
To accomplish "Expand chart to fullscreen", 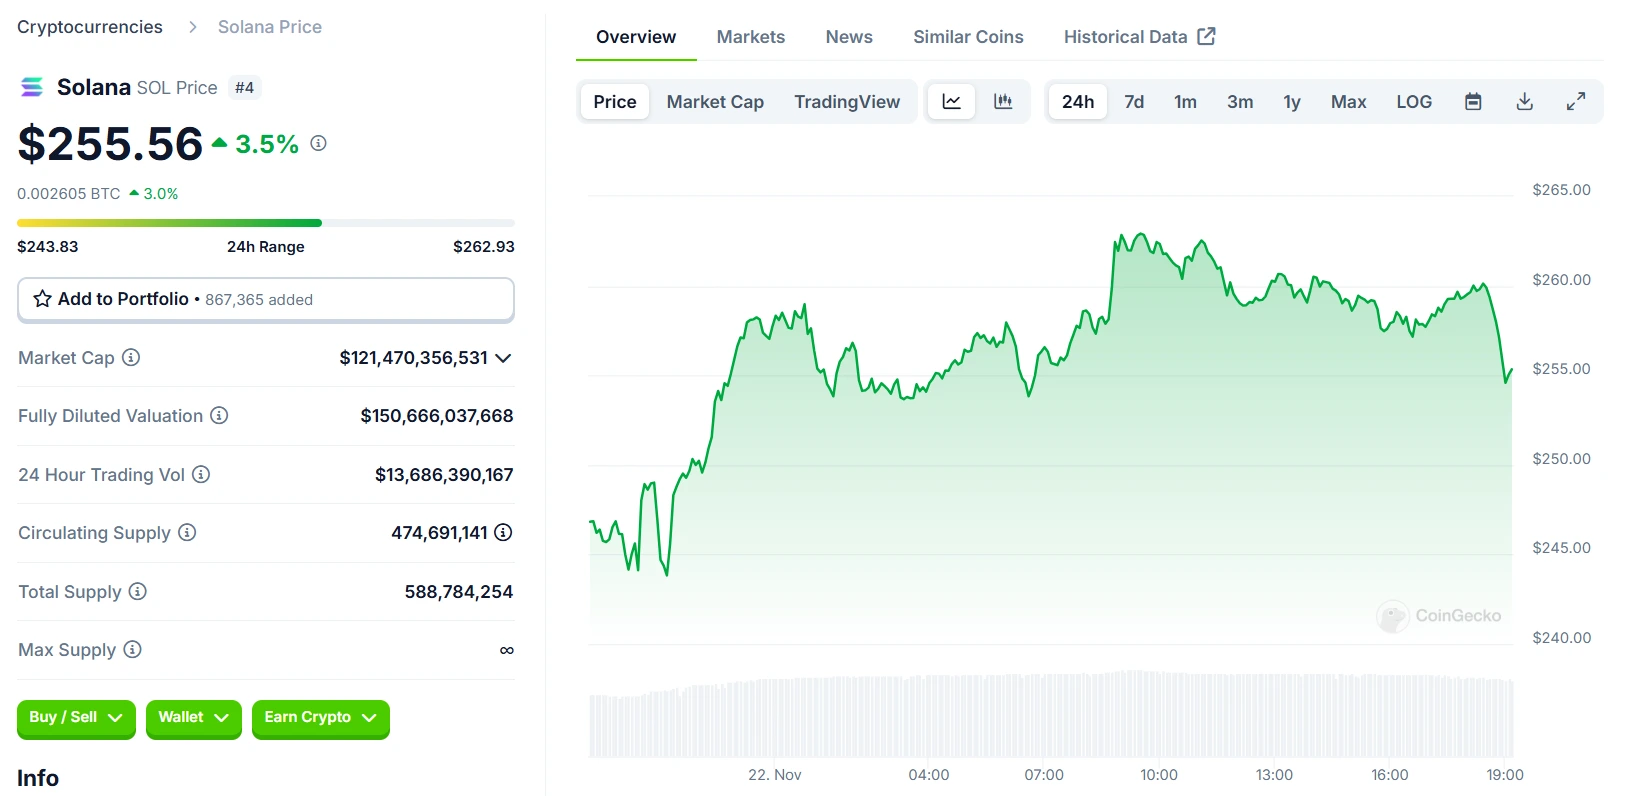I will 1576,101.
